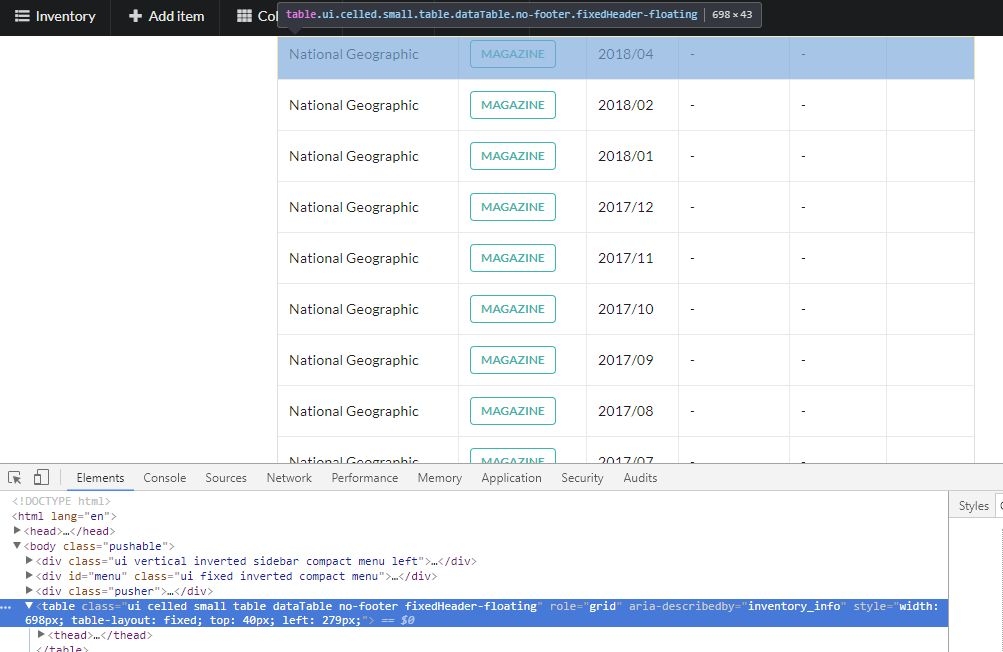Screen dimensions: 1003x652
Task: Open the Memory tab
Action: click(439, 478)
